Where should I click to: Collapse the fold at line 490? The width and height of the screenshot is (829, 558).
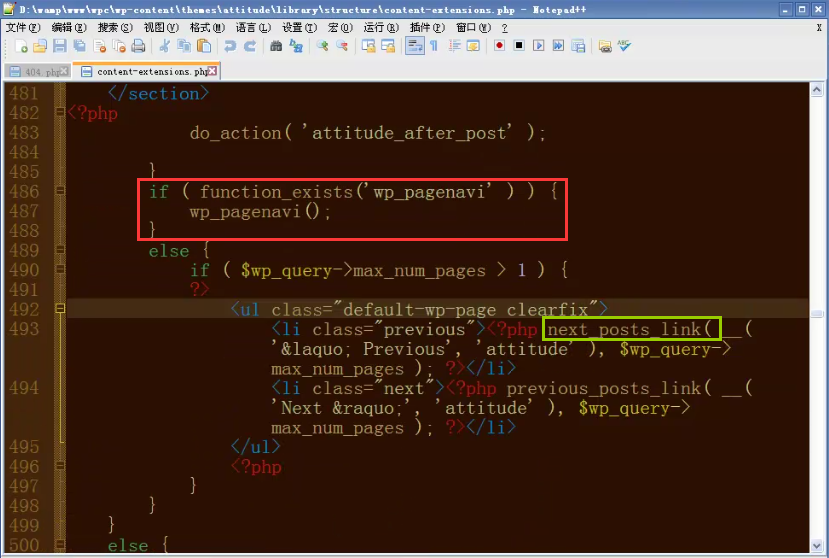[x=60, y=269]
